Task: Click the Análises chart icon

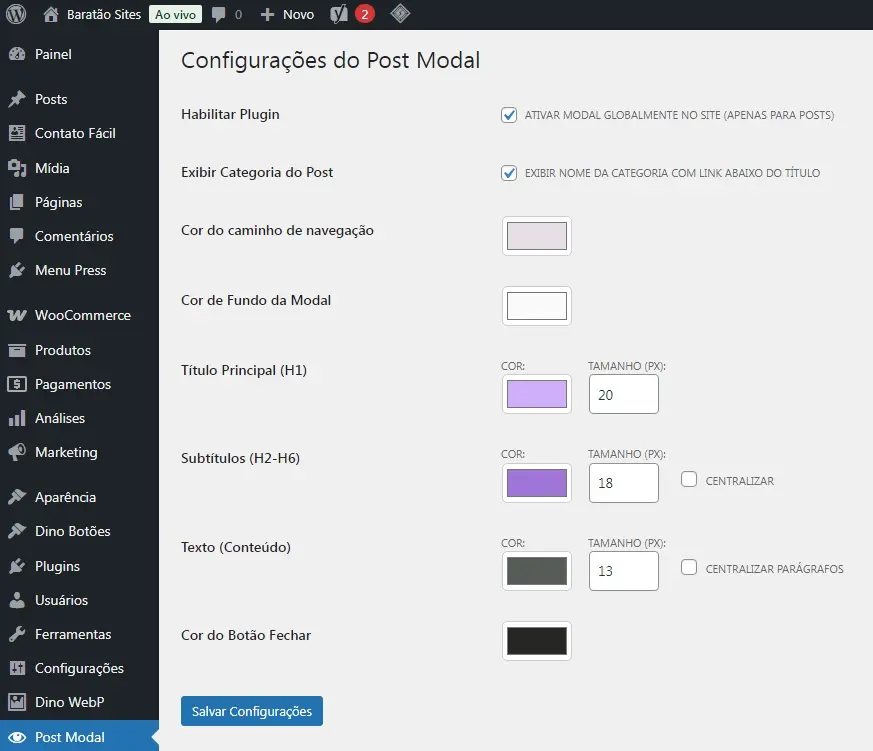Action: [17, 418]
